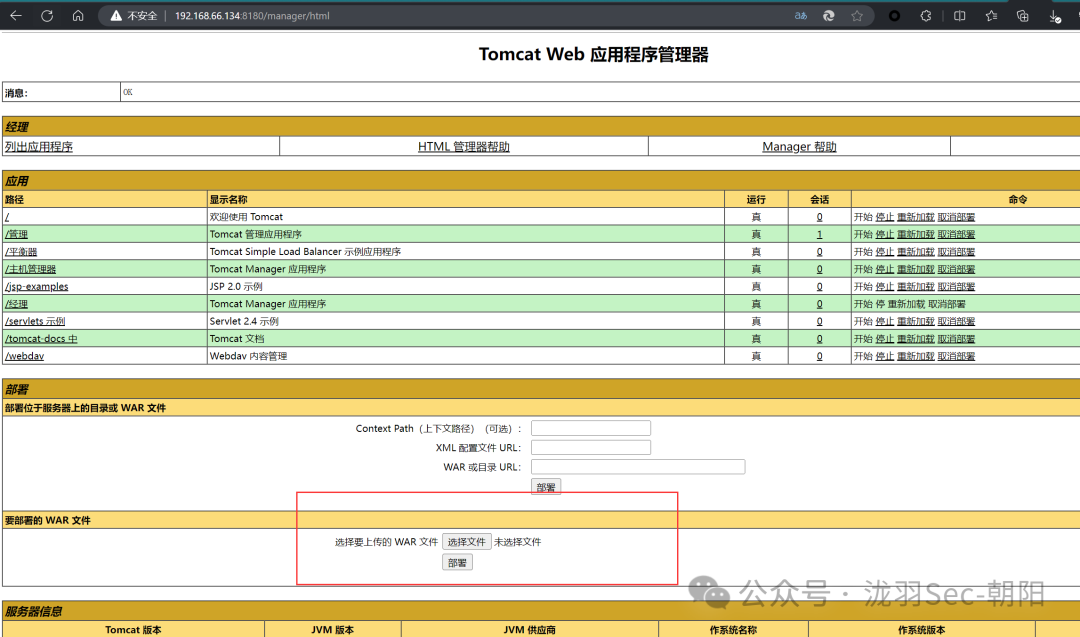Viewport: 1080px width, 637px height.
Task: Open the root path / link
Action: pyautogui.click(x=7, y=217)
